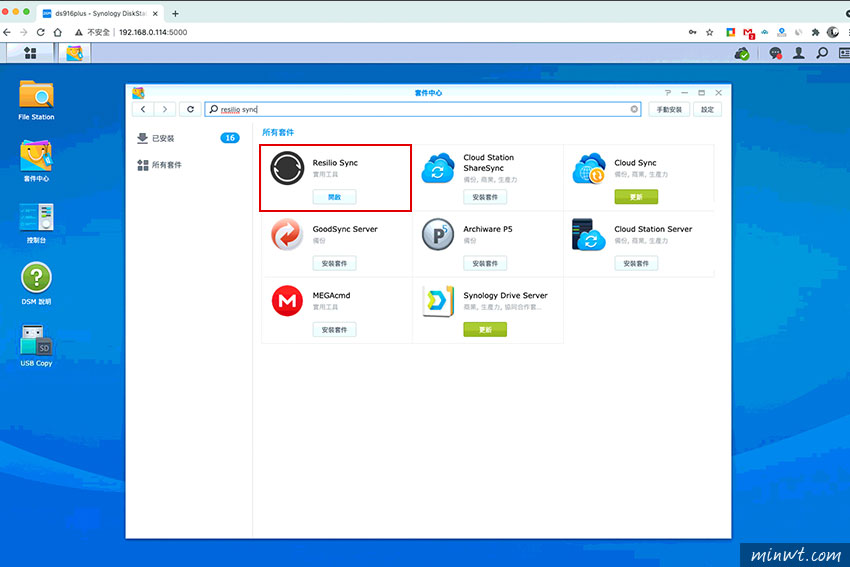Open the DSM widgets panel icon
The width and height of the screenshot is (850, 567).
click(844, 53)
